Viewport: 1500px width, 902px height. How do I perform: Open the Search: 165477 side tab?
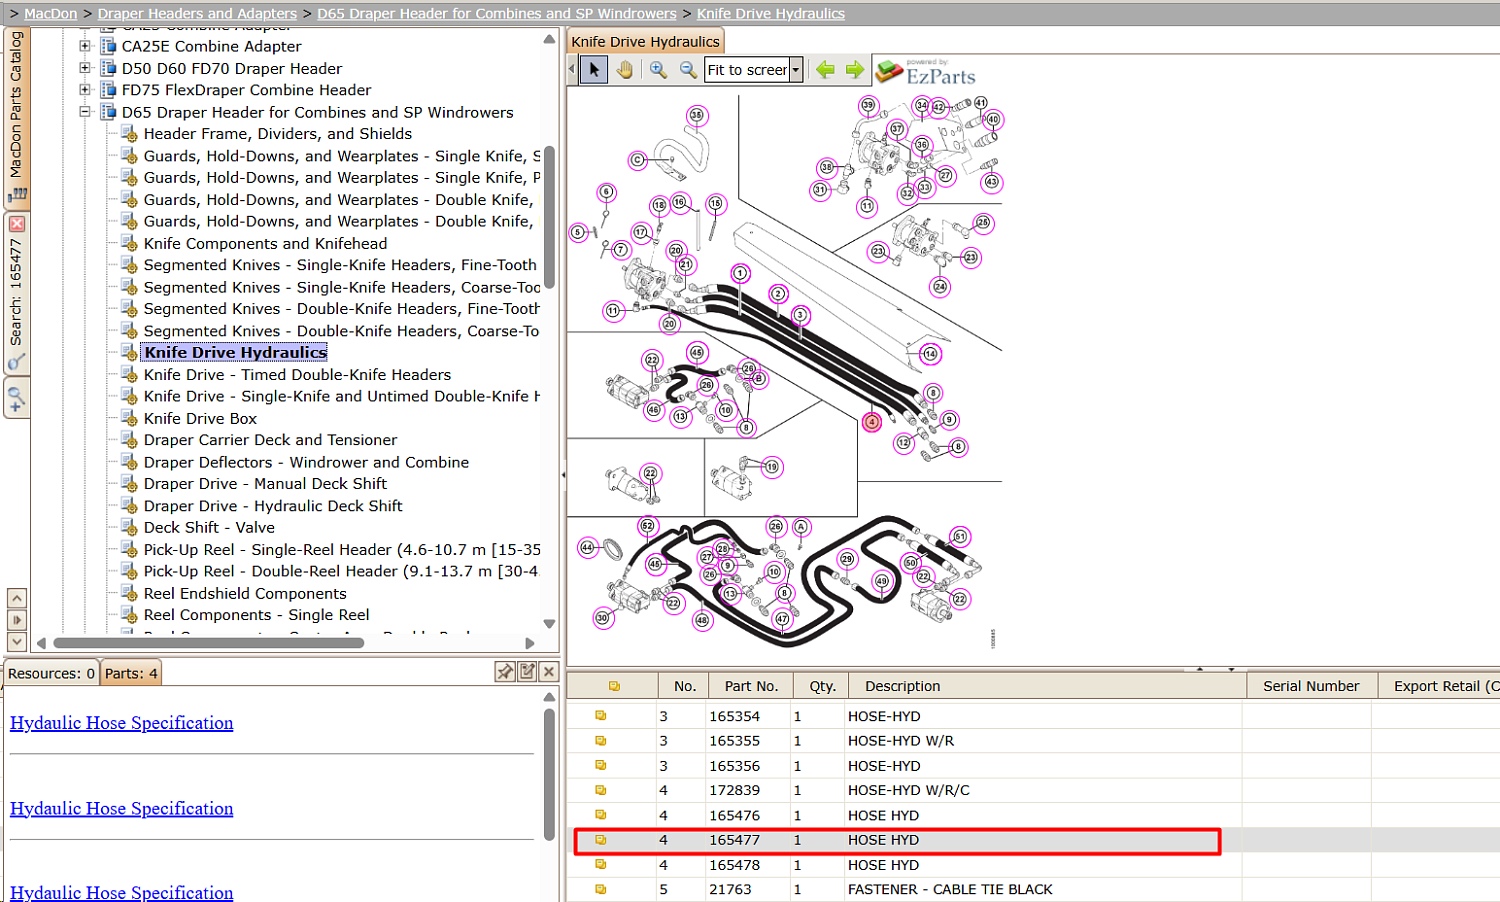tap(17, 293)
